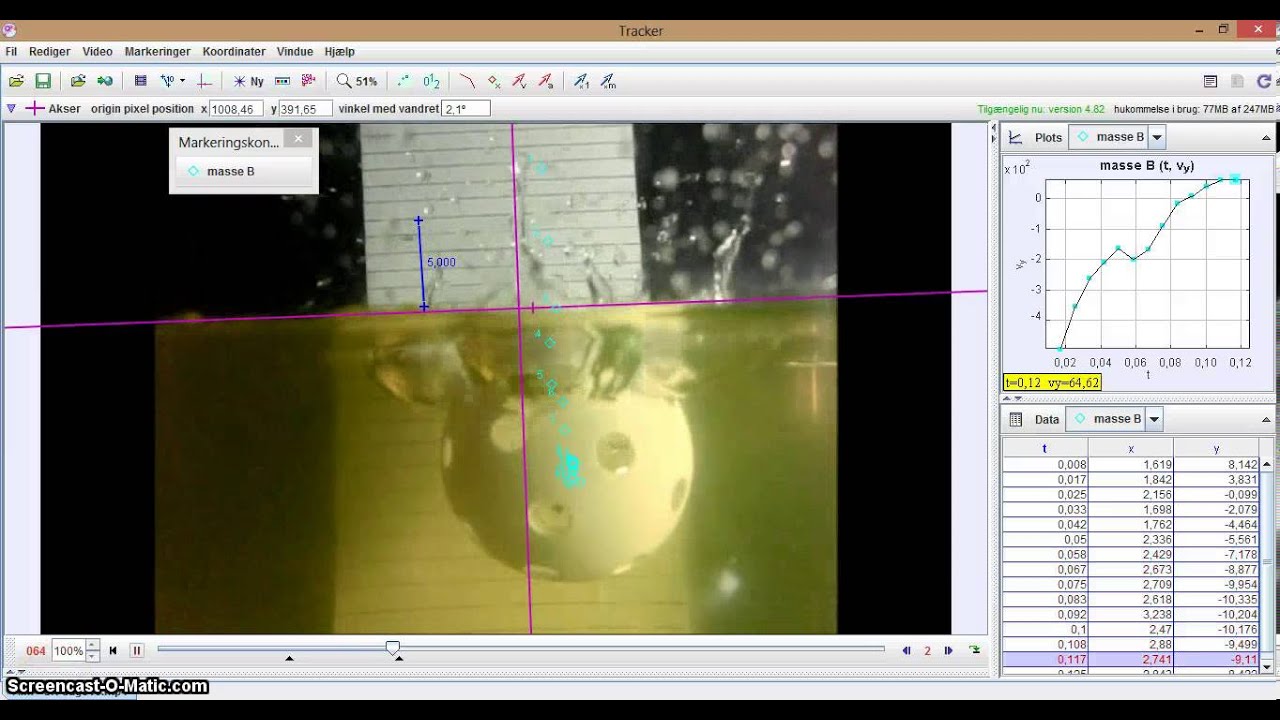The image size is (1280, 720).
Task: Click the end frame marker triangle below the slider
Action: point(399,658)
